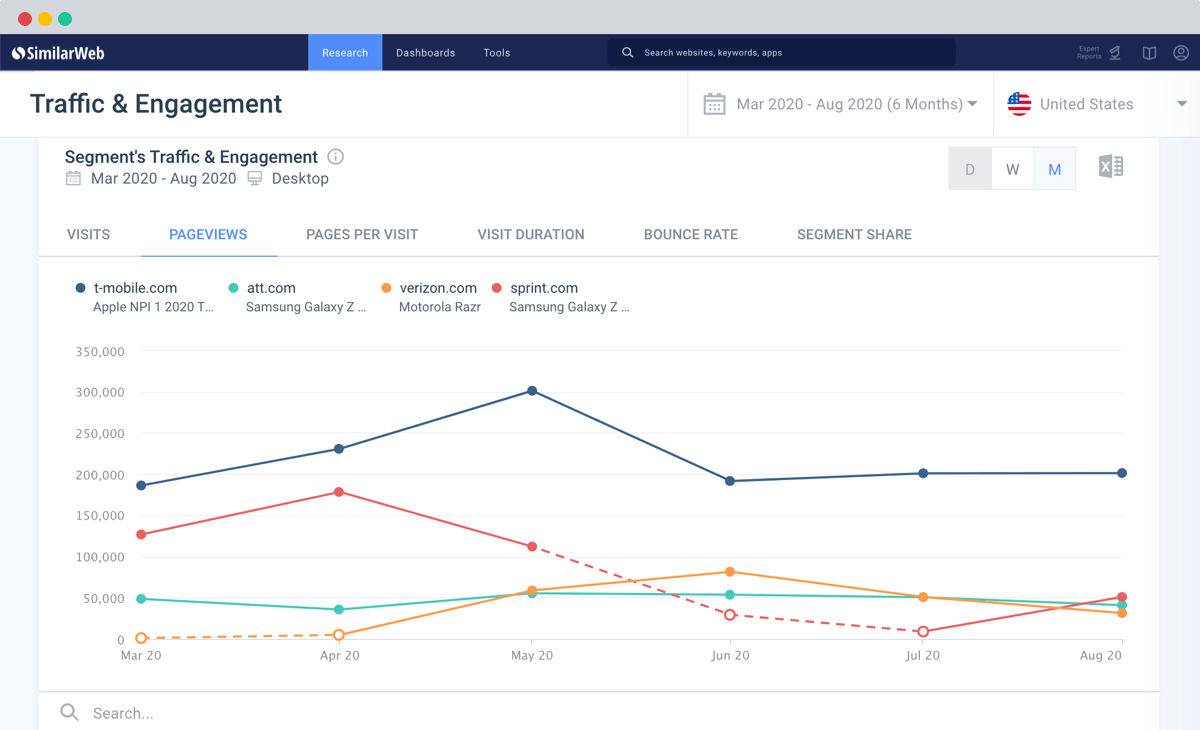Click t-mobile.com Jun 20 data point

(x=730, y=481)
